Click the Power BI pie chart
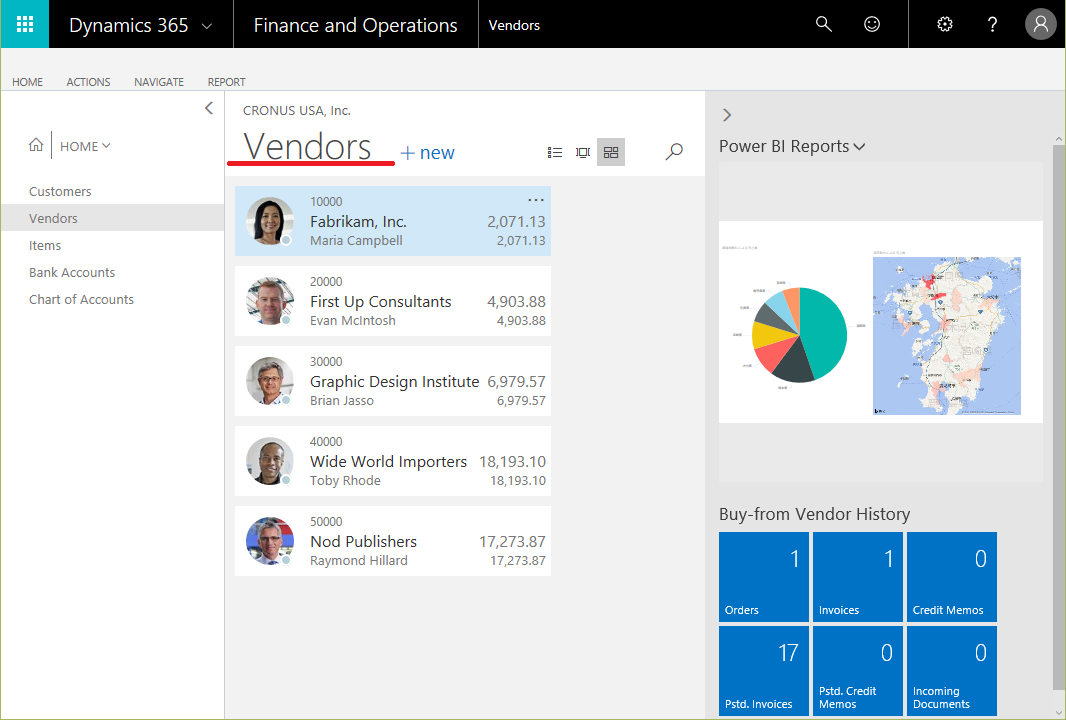This screenshot has height=721, width=1066. pos(799,334)
